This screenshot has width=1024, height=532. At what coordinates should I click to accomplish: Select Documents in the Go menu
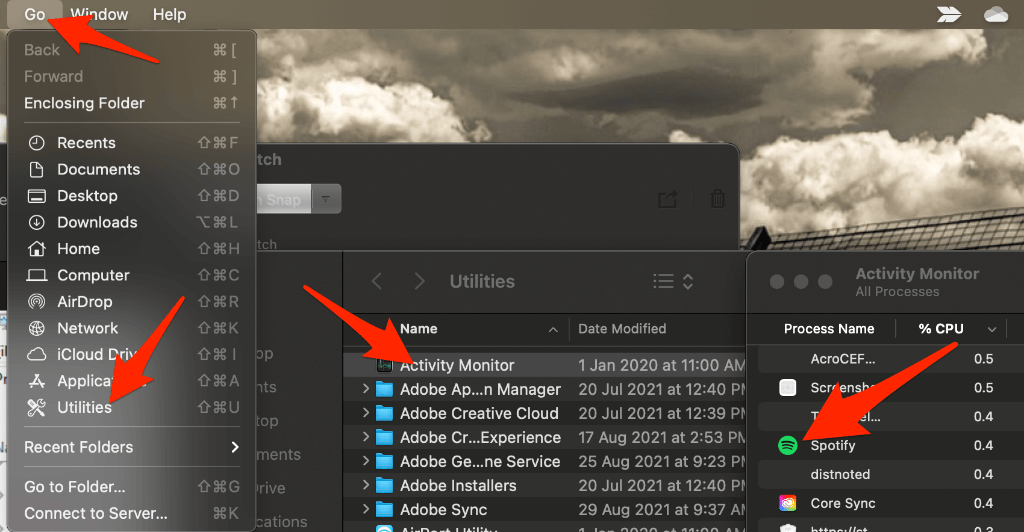click(x=131, y=170)
